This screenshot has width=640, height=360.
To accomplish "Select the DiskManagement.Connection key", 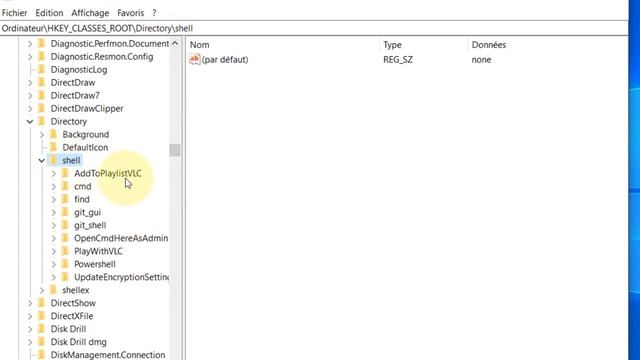I will [108, 355].
